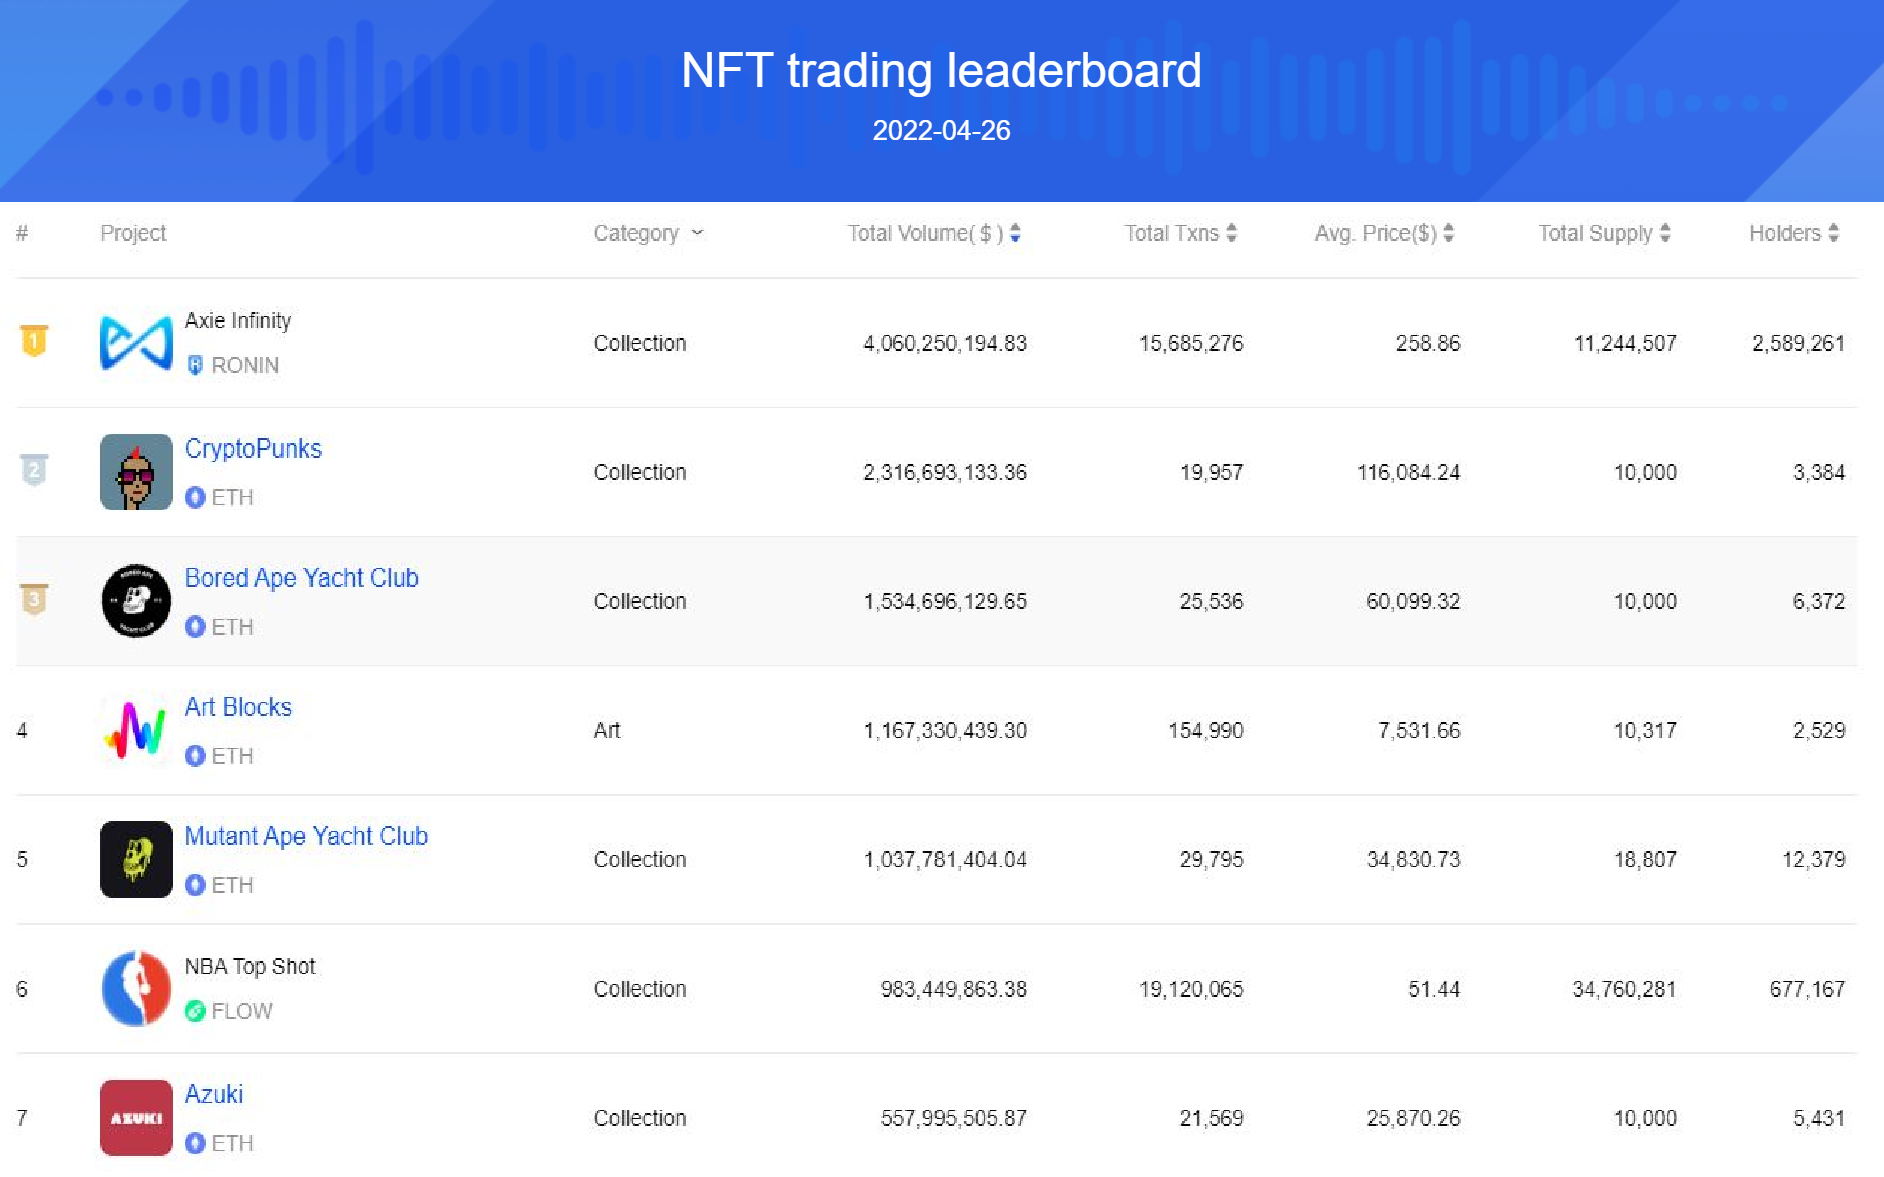This screenshot has height=1177, width=1884.
Task: Click the Mutant Ape Yacht Club link
Action: click(306, 836)
